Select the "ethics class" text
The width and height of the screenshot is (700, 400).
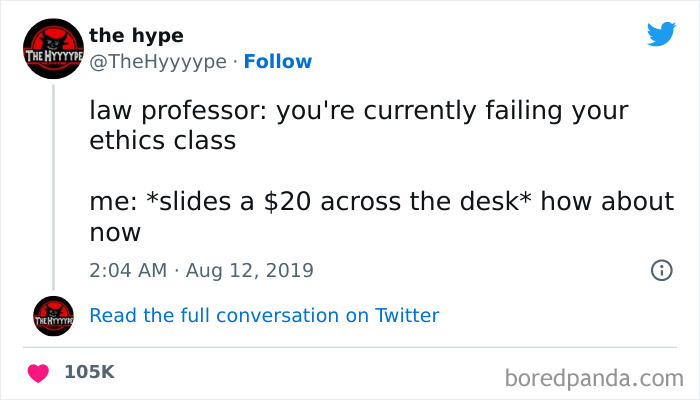coord(162,139)
